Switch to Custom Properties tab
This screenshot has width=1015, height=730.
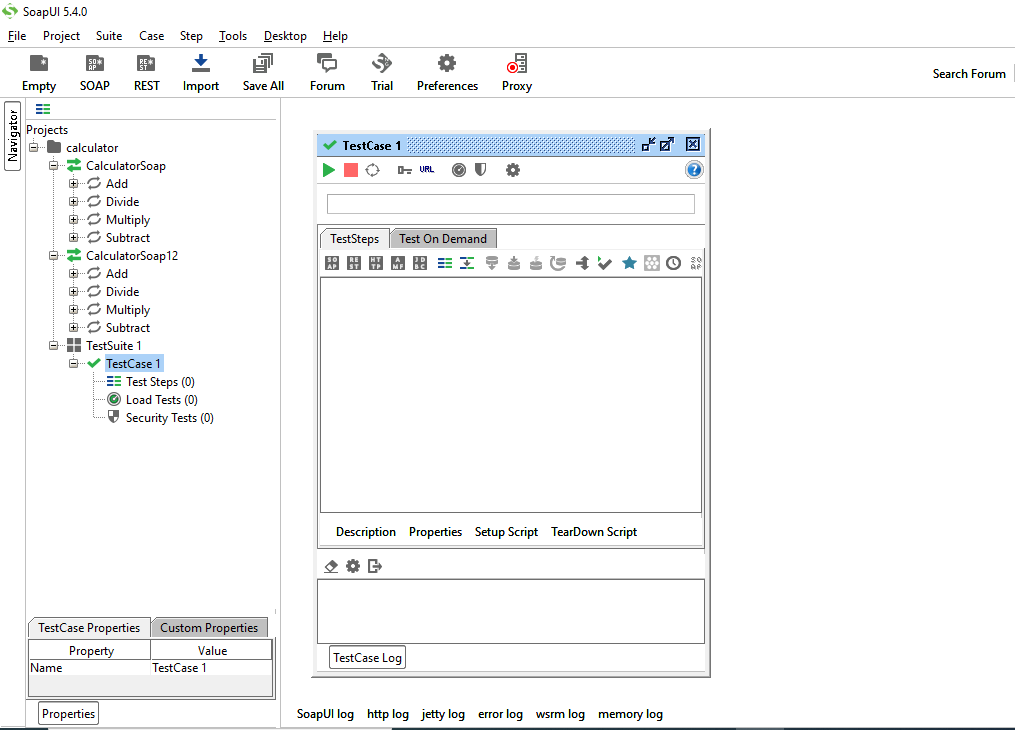209,628
